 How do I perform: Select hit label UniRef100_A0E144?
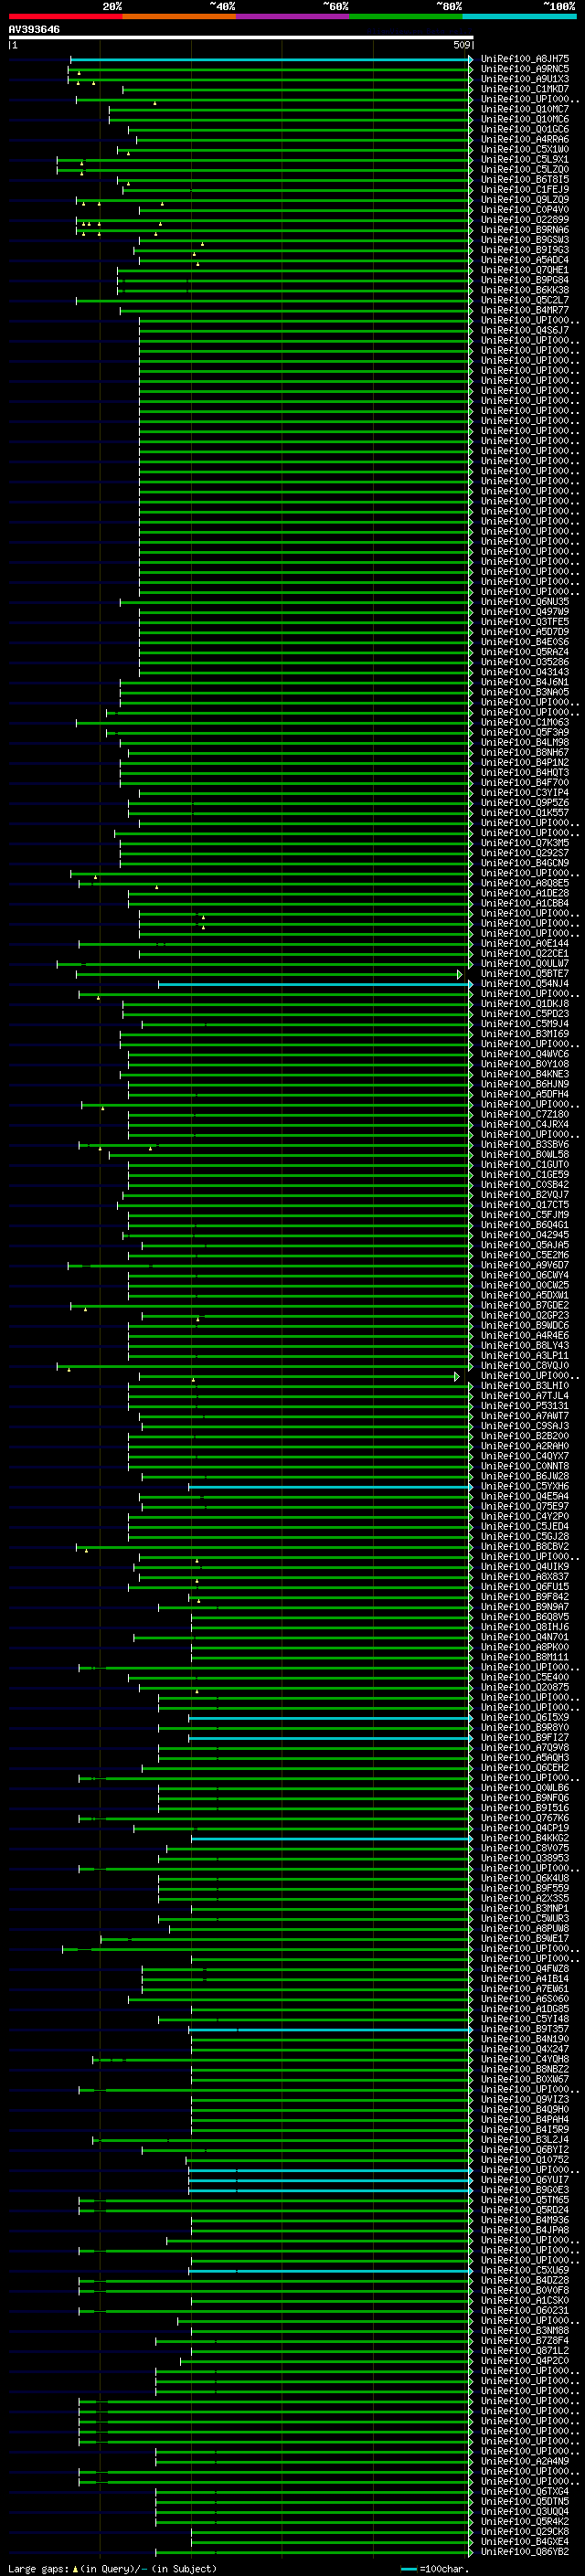coord(525,943)
